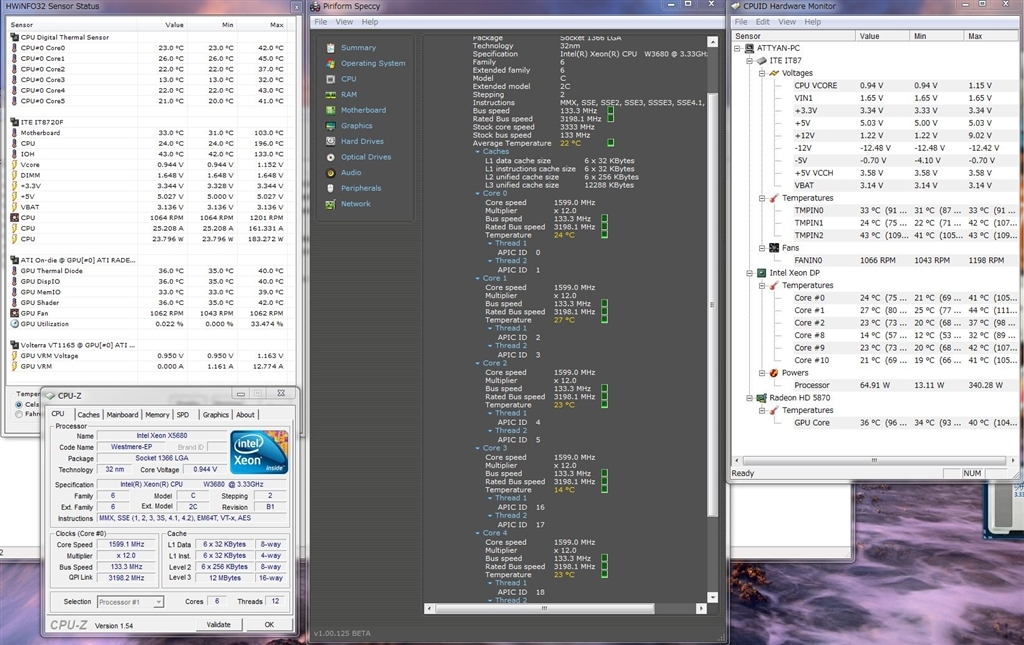This screenshot has width=1024, height=645.
Task: Select the Optical Drives disc icon
Action: point(330,157)
